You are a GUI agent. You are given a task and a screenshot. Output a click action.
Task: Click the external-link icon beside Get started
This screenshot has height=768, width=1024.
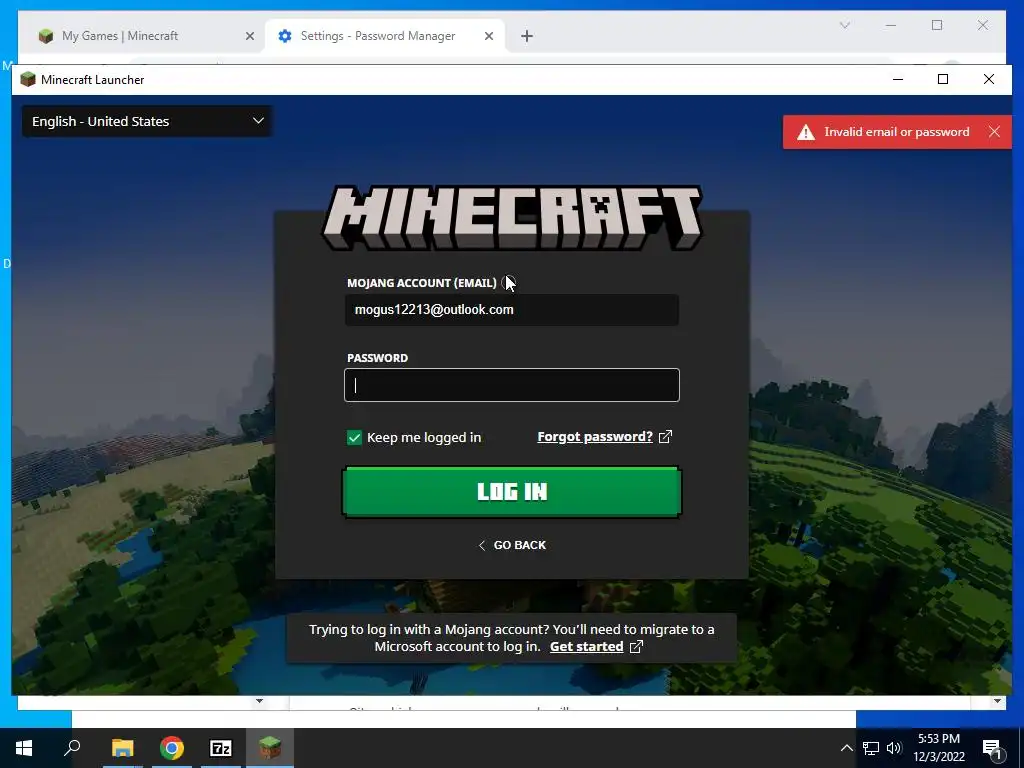tap(635, 647)
